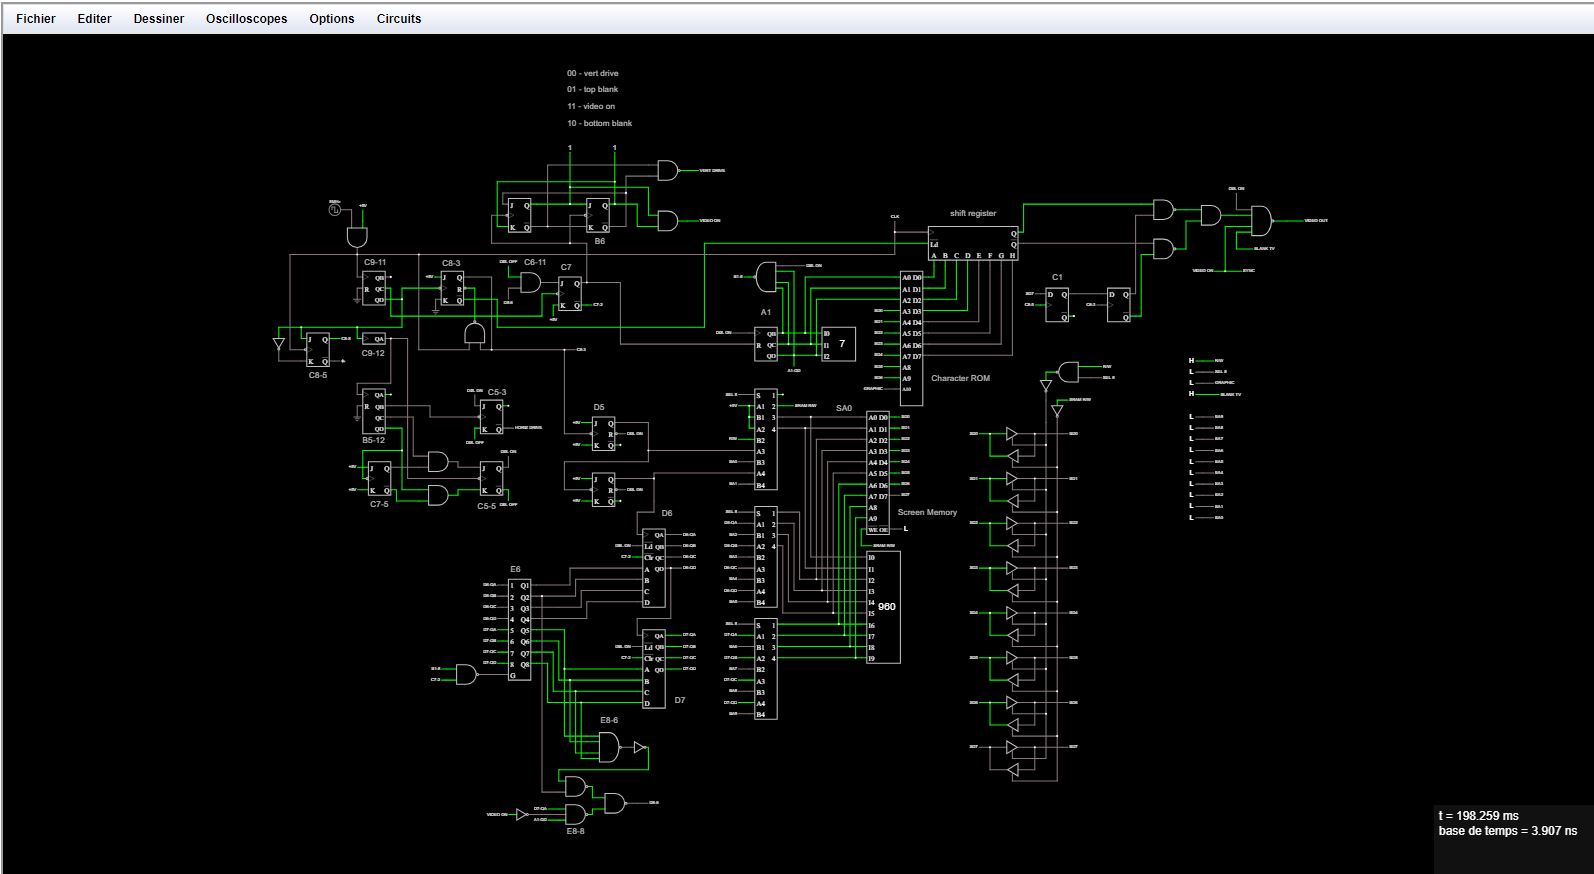Toggle the SEL 8 logic input
The image size is (1594, 874).
click(x=1191, y=371)
